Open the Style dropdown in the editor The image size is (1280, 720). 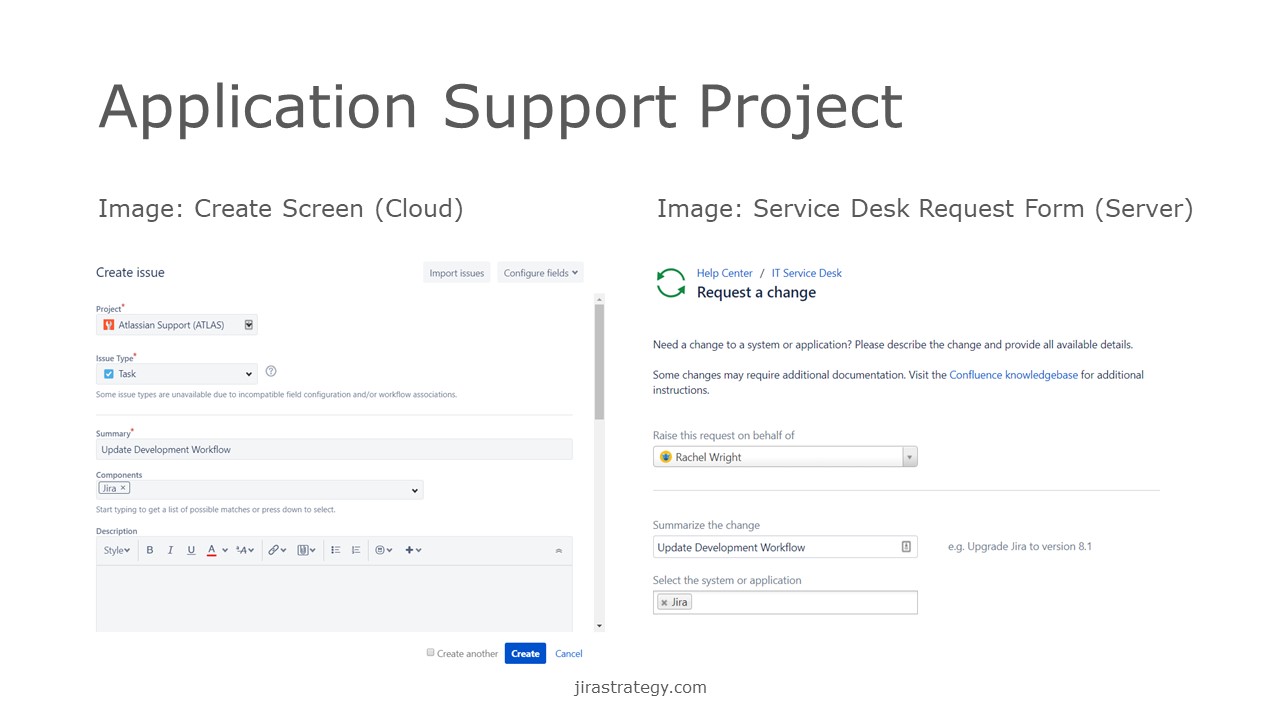click(117, 550)
